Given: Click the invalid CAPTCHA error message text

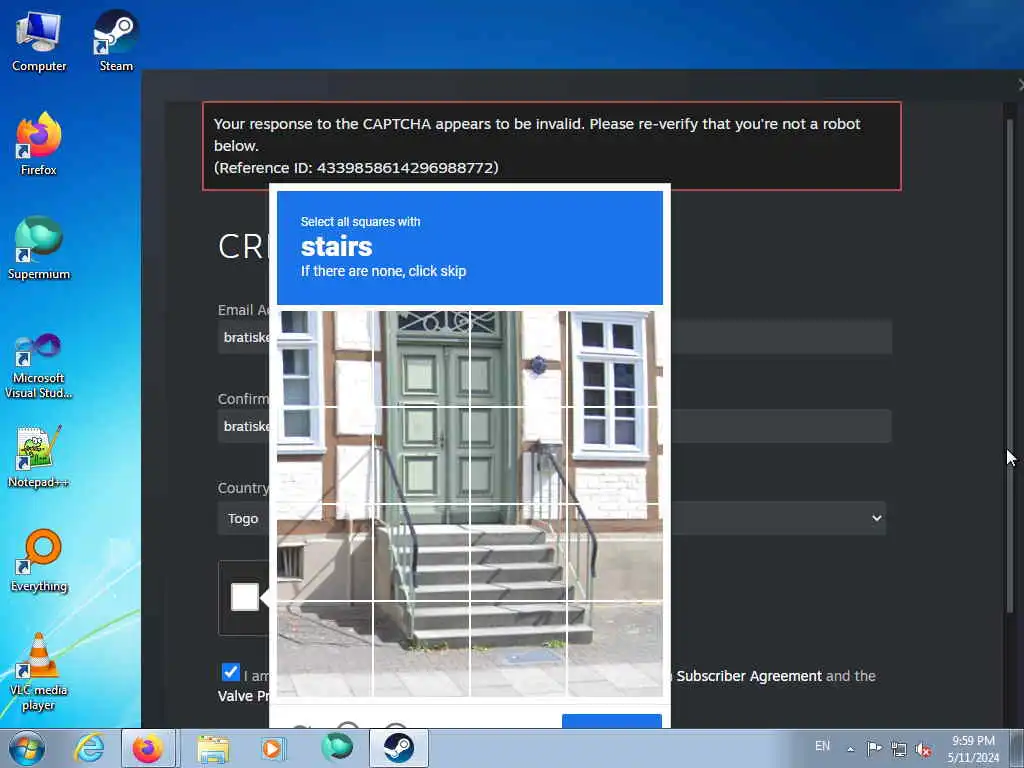Looking at the screenshot, I should 537,135.
